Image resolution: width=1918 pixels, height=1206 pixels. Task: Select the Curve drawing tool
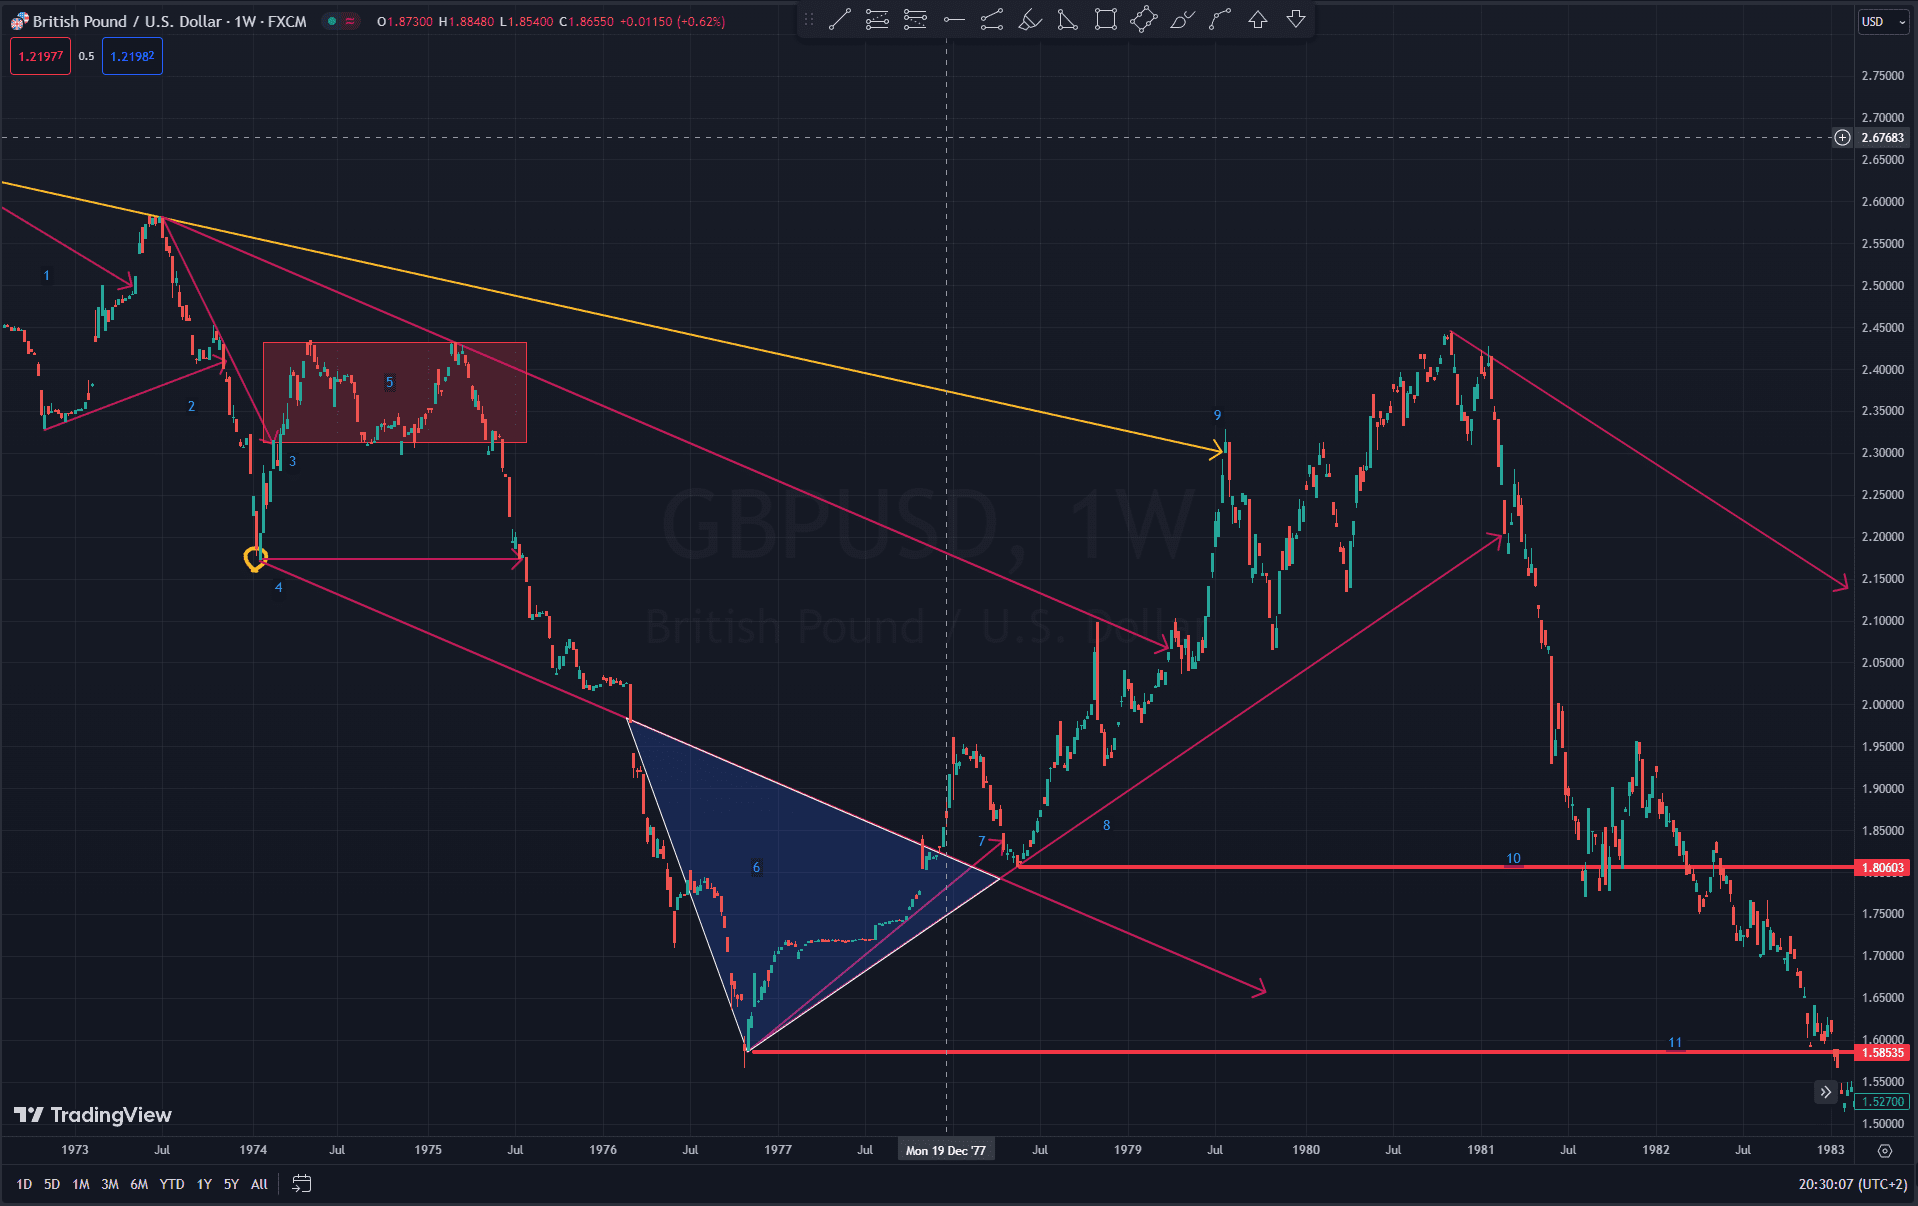(x=1220, y=20)
